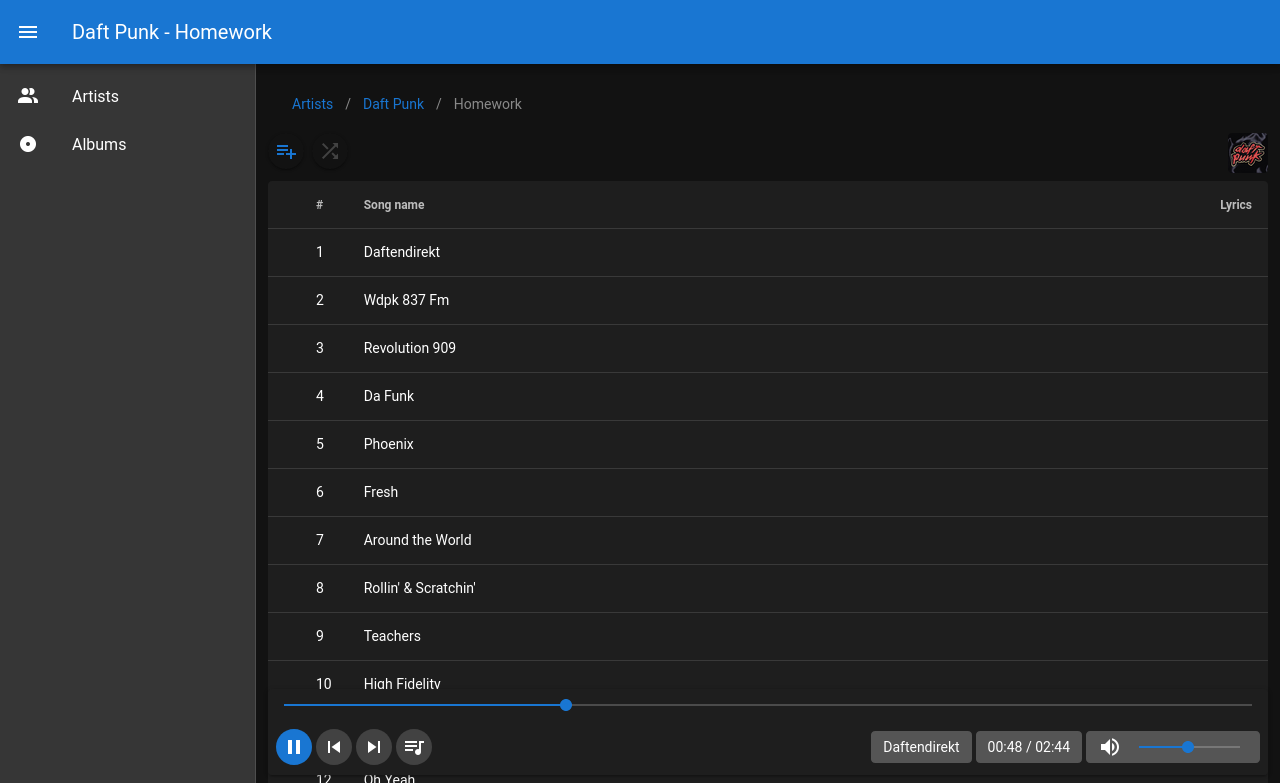This screenshot has height=783, width=1280.
Task: Play track 1 Daftendirekt in the list
Action: coord(768,253)
